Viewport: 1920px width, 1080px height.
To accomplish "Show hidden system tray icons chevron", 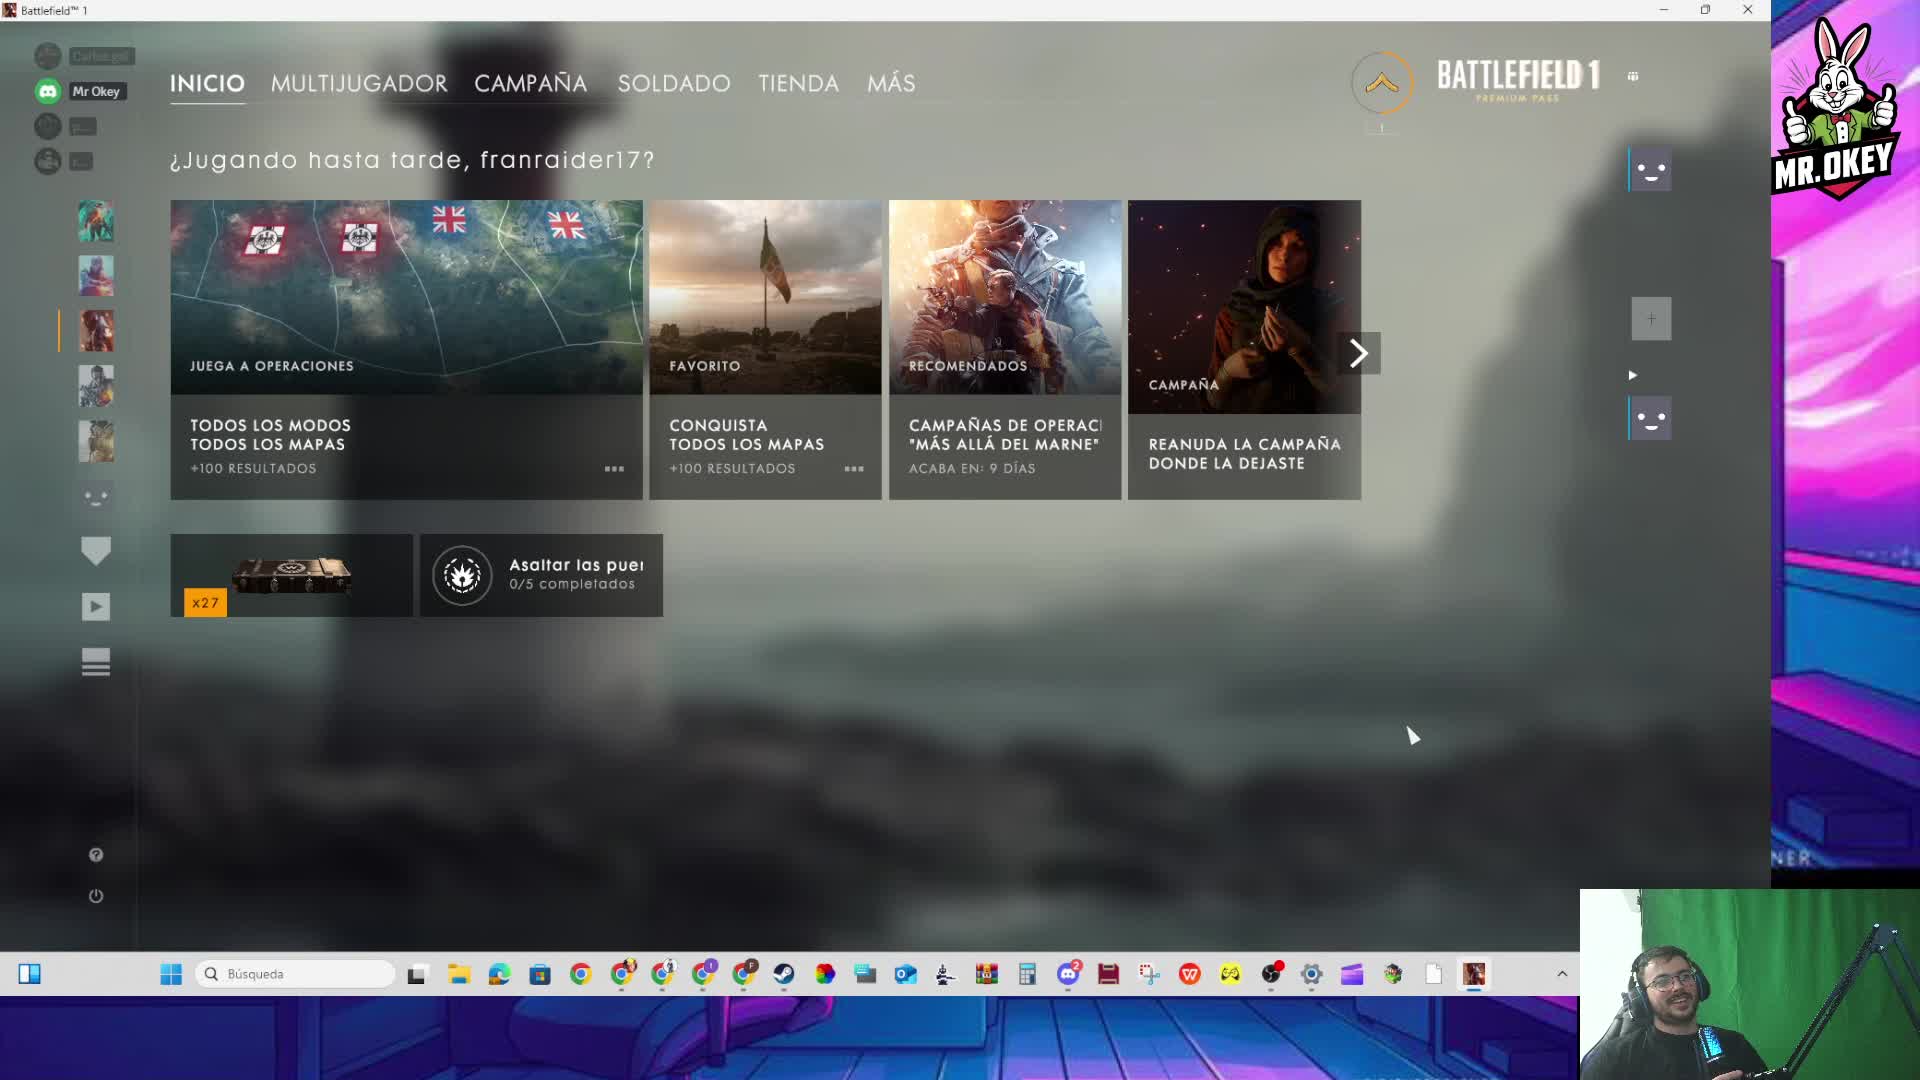I will [1562, 974].
